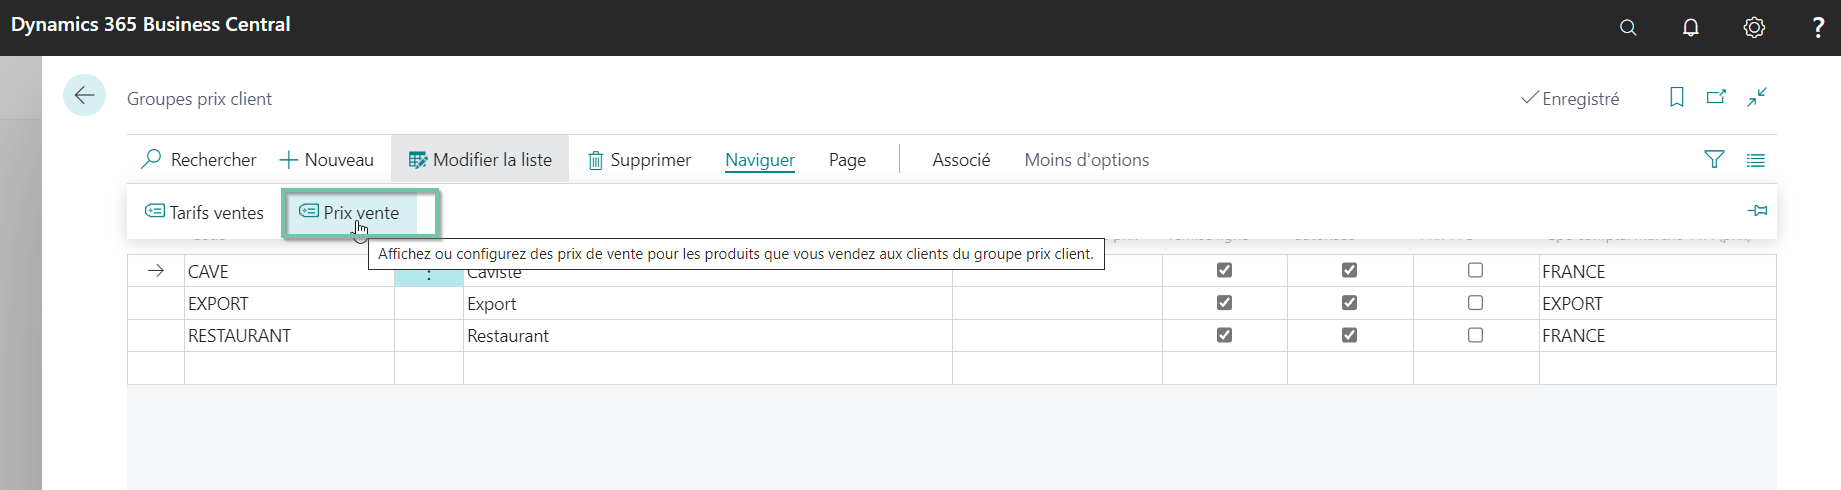The width and height of the screenshot is (1841, 490).
Task: Change list view layout icon
Action: click(1756, 160)
